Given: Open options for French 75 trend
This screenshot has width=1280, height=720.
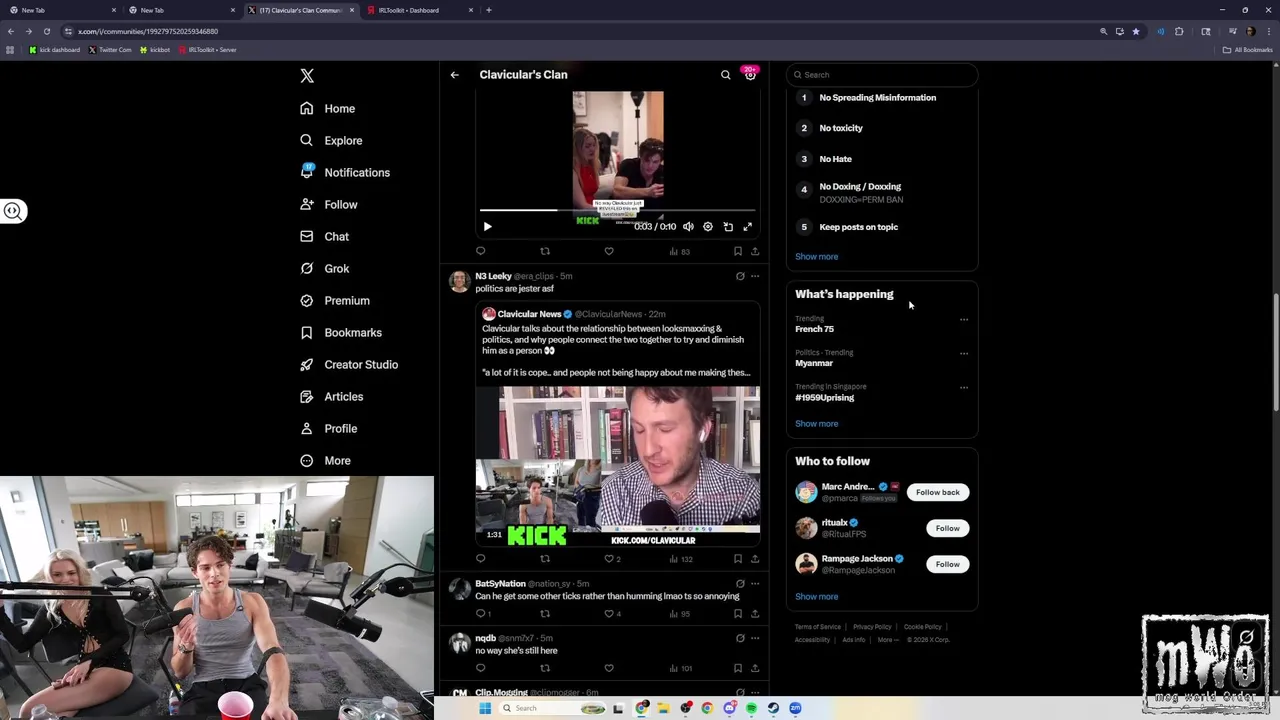Looking at the screenshot, I should pos(964,320).
